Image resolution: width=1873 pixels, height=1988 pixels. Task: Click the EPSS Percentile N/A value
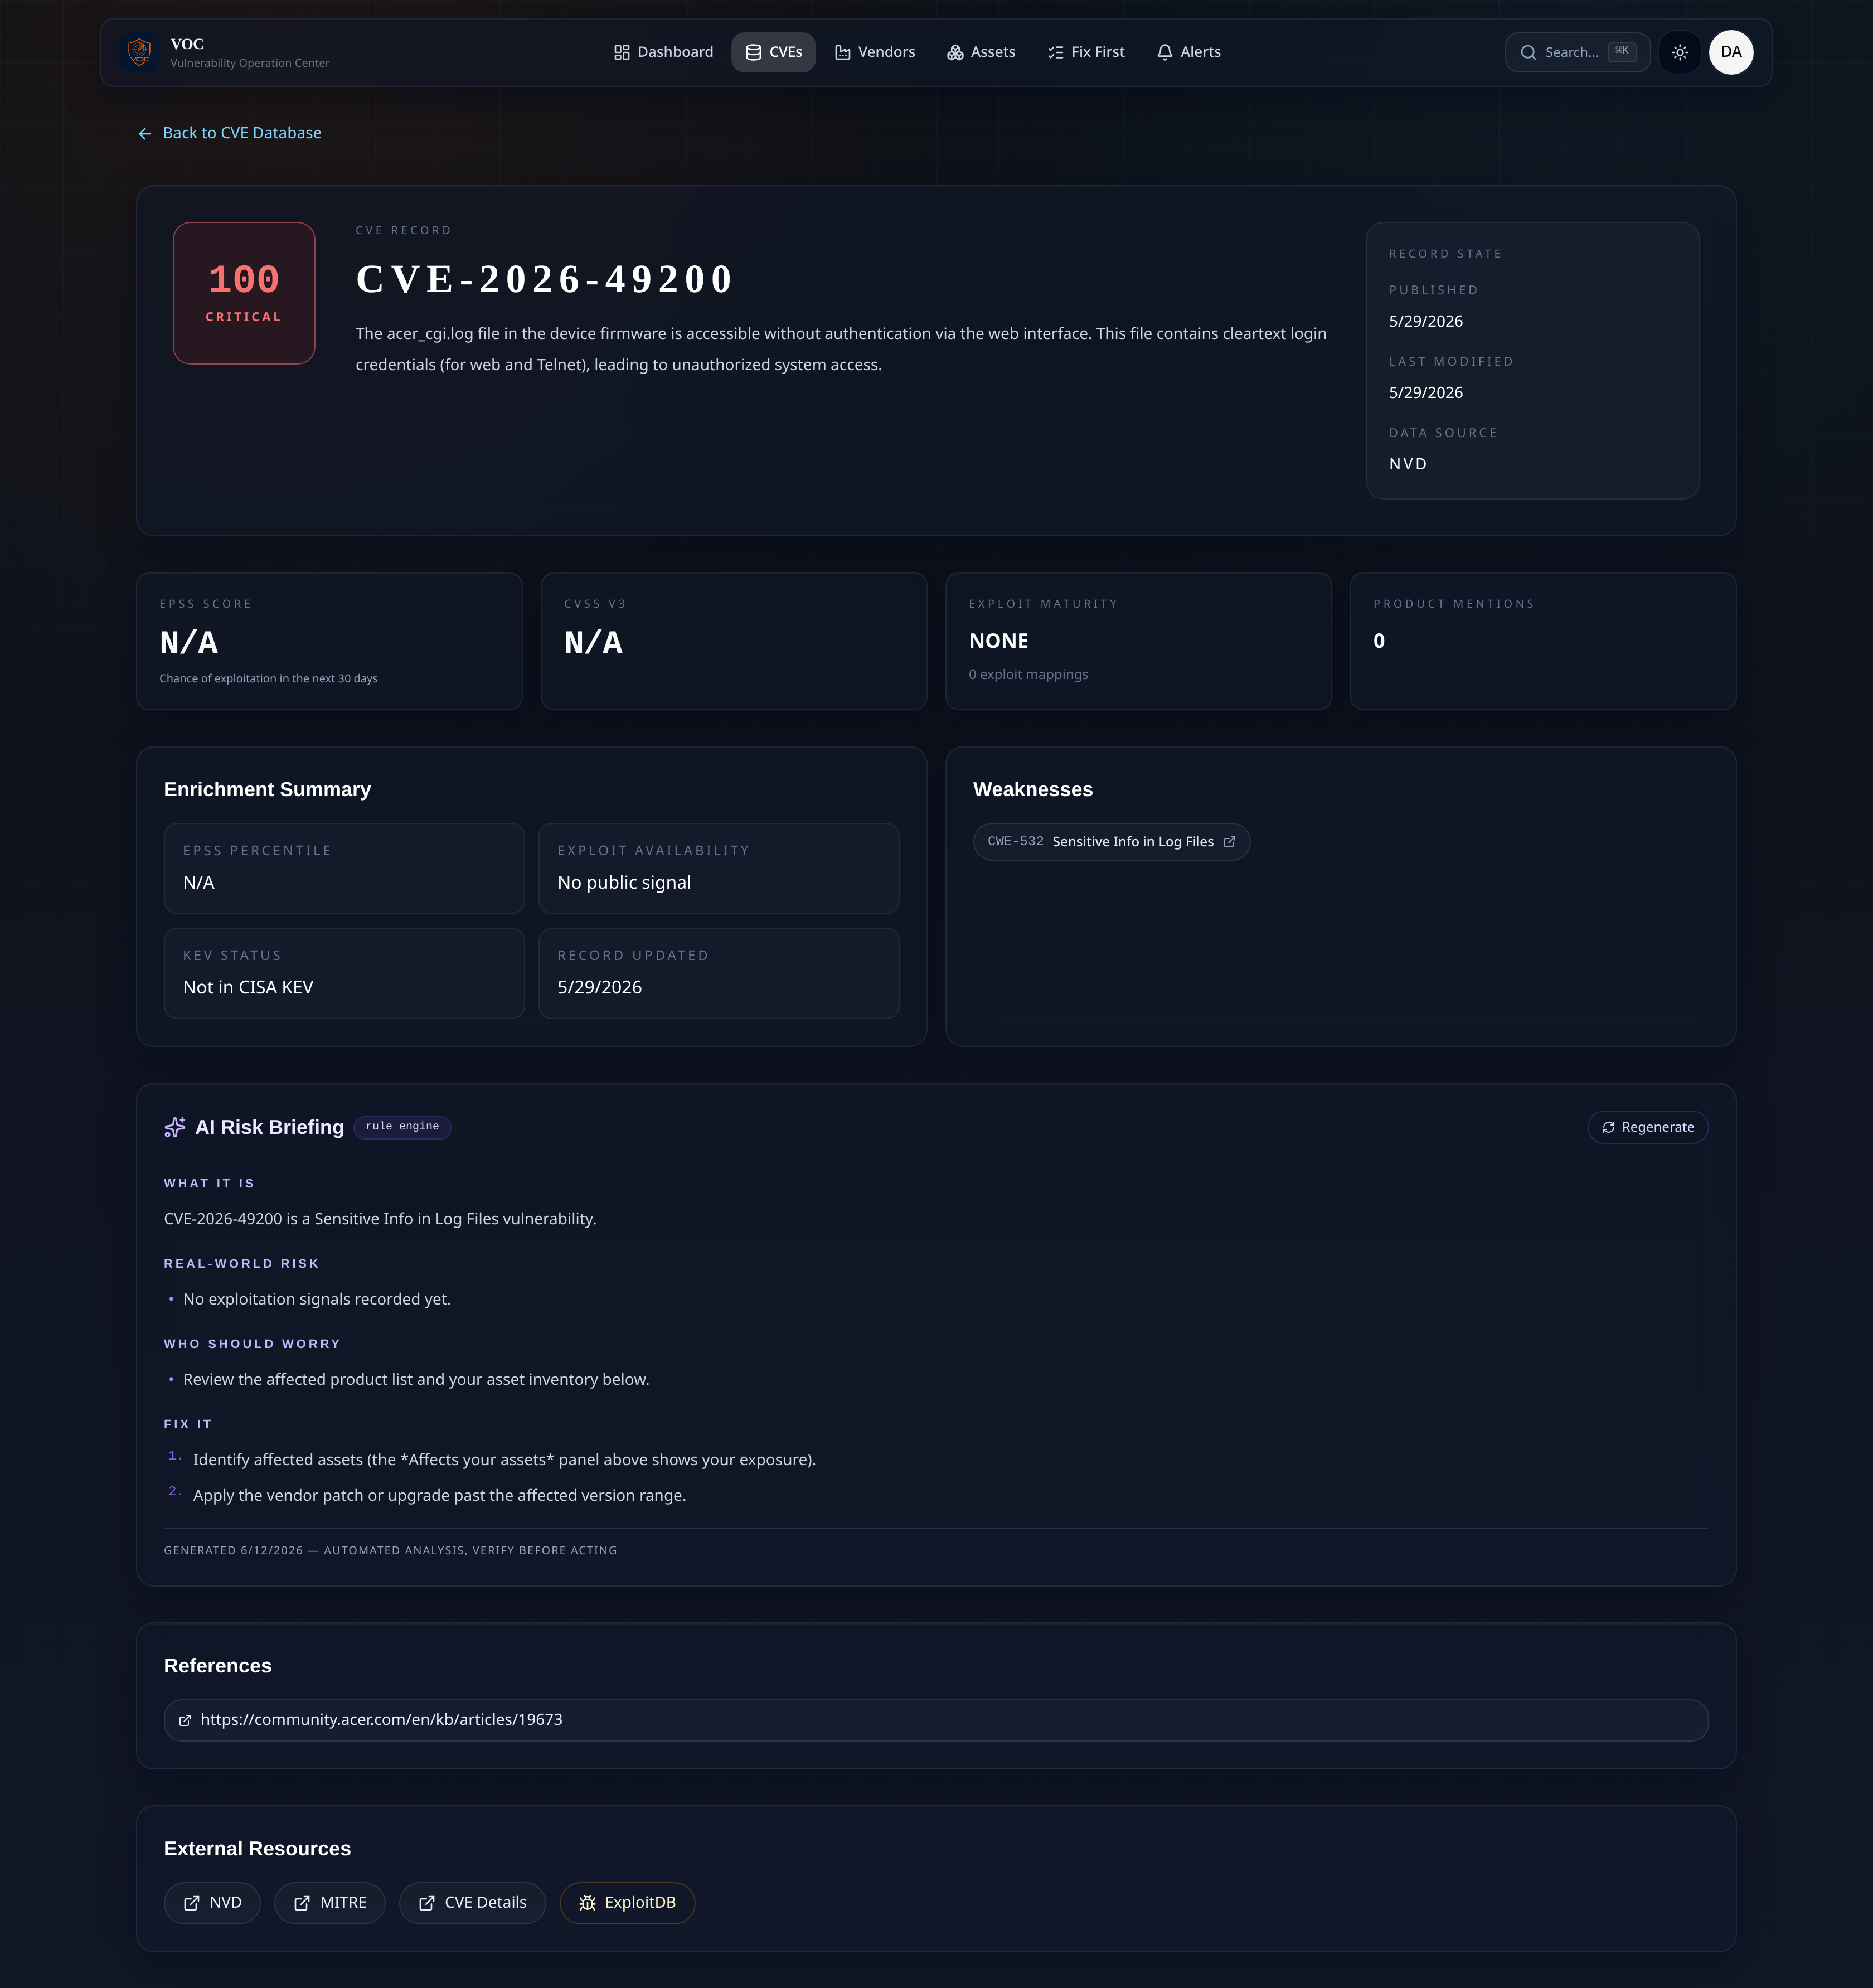(x=198, y=882)
